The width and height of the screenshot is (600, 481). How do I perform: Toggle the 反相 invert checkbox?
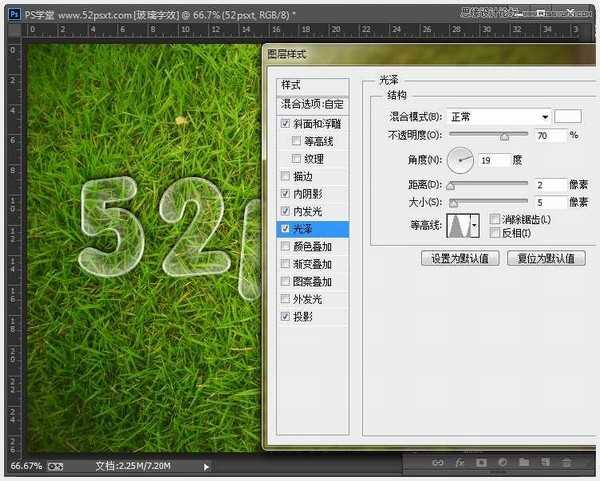[496, 232]
